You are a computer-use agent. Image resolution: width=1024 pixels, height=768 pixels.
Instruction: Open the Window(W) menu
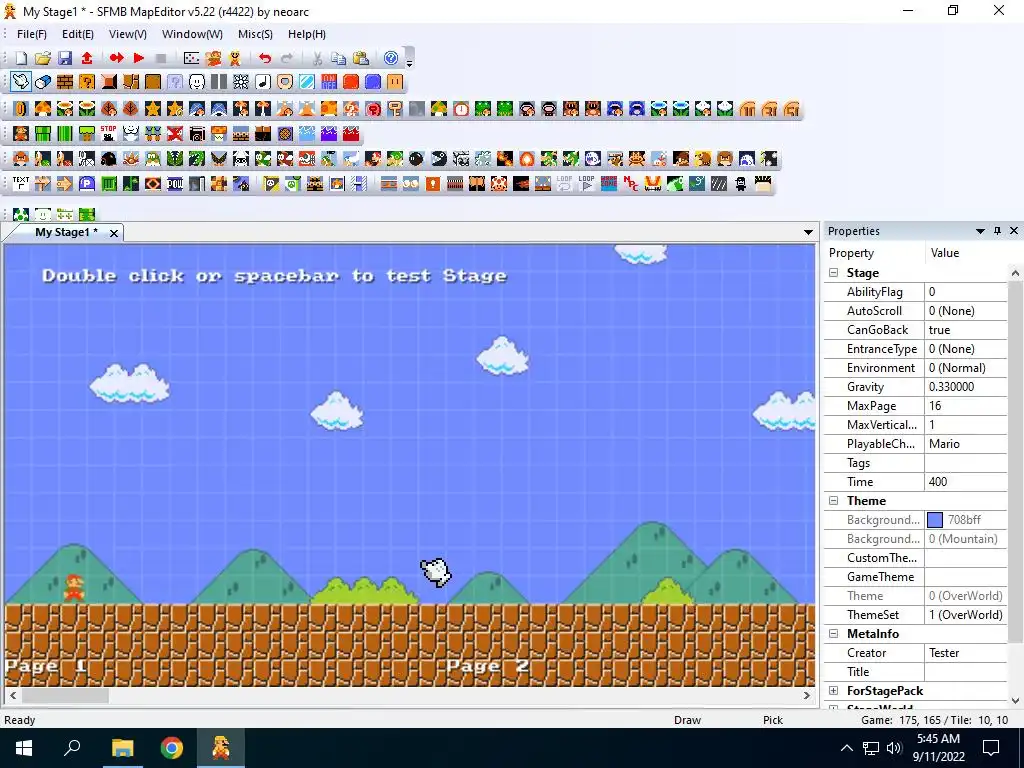[x=192, y=34]
